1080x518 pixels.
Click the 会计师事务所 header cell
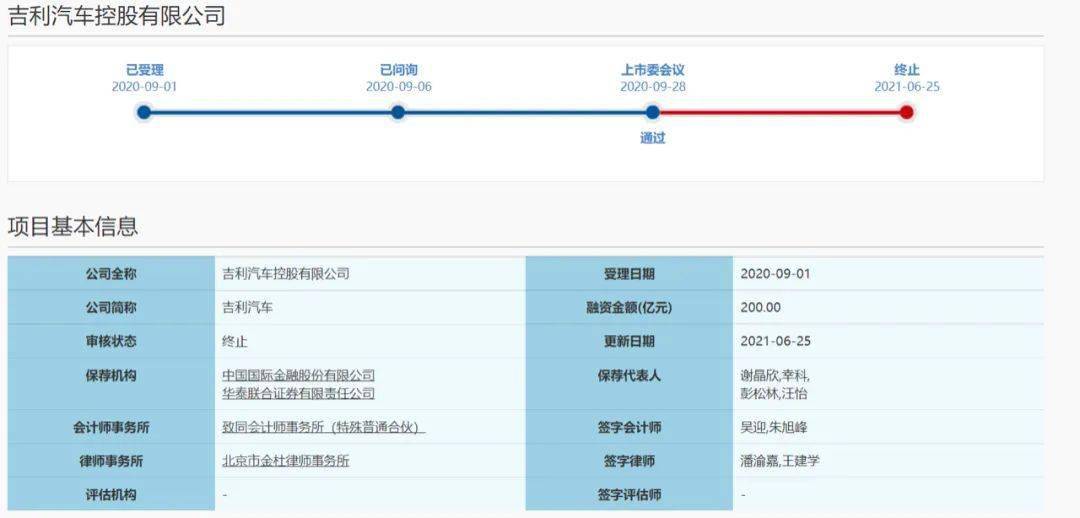[111, 427]
